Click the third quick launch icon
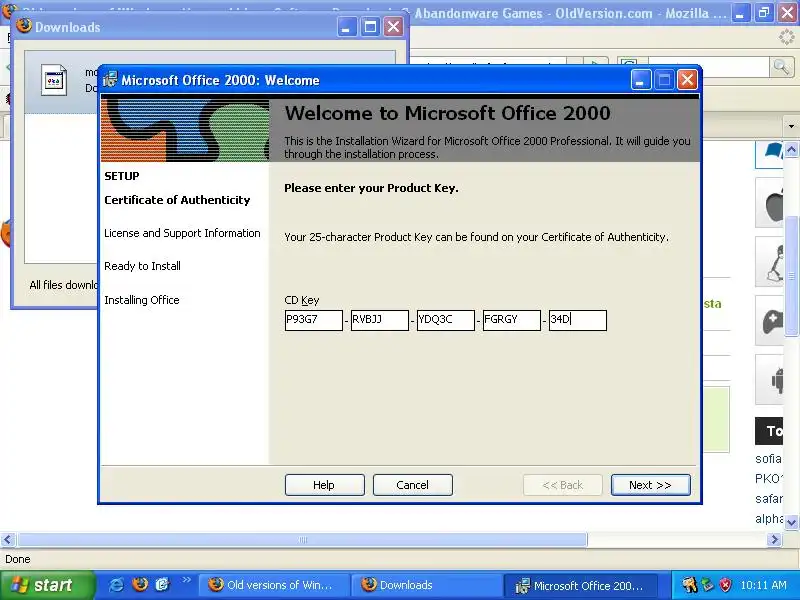Image resolution: width=800 pixels, height=600 pixels. (162, 584)
